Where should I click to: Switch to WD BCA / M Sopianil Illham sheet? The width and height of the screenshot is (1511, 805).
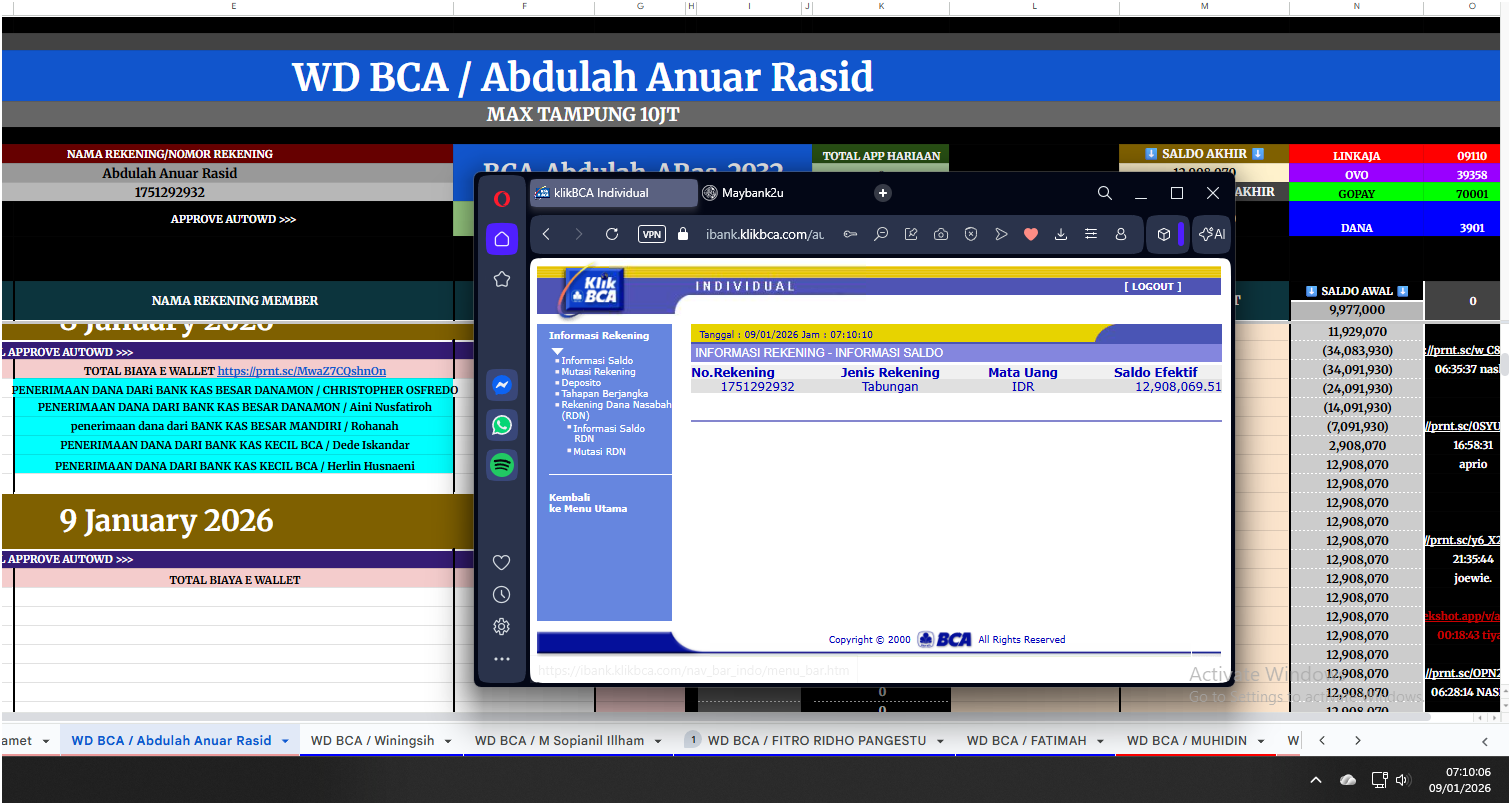pos(560,741)
